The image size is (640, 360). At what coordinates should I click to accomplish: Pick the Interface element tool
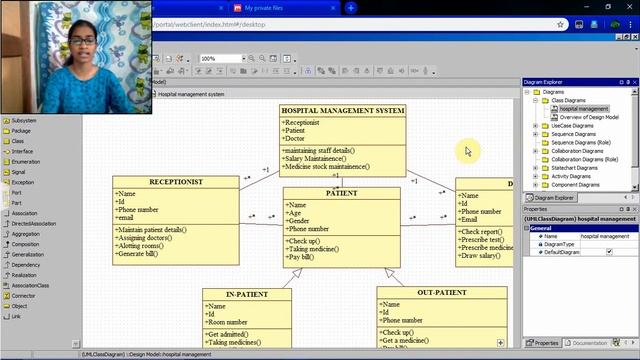point(18,151)
